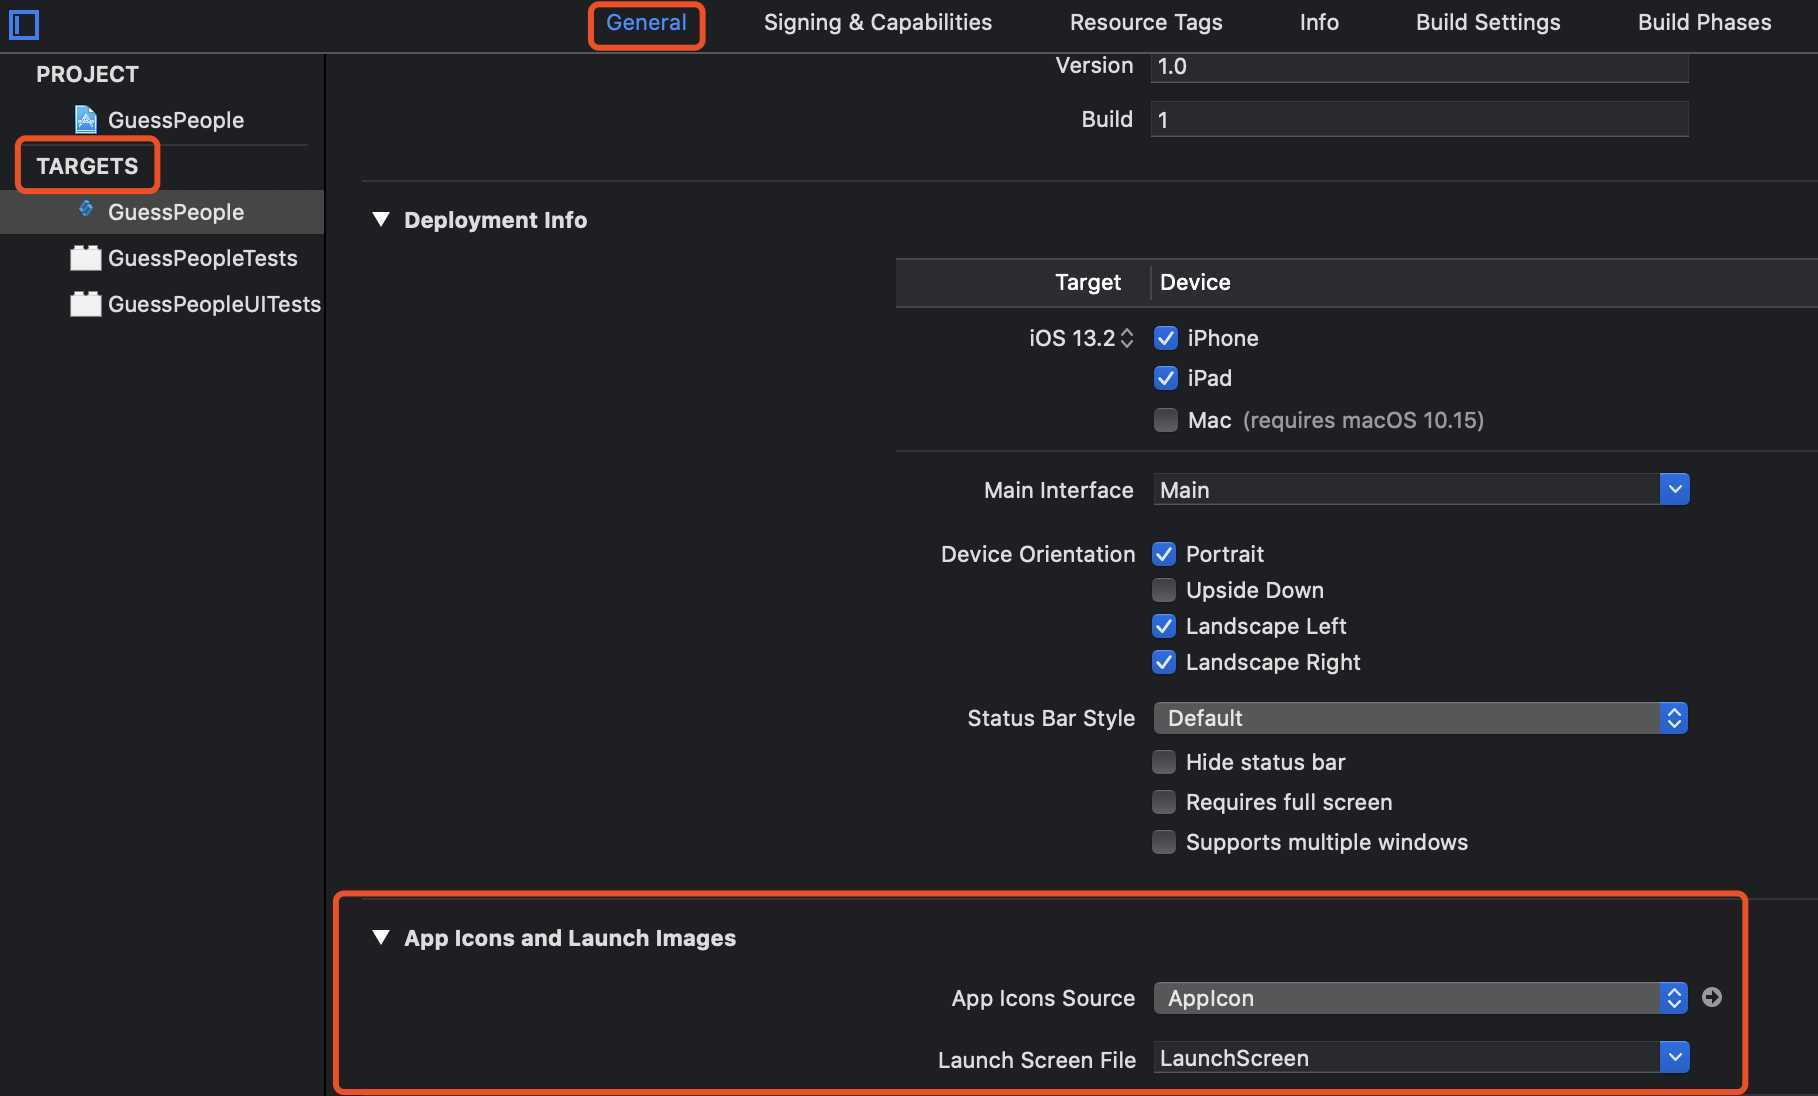Enable Supports multiple windows
Image resolution: width=1818 pixels, height=1096 pixels.
click(x=1164, y=842)
